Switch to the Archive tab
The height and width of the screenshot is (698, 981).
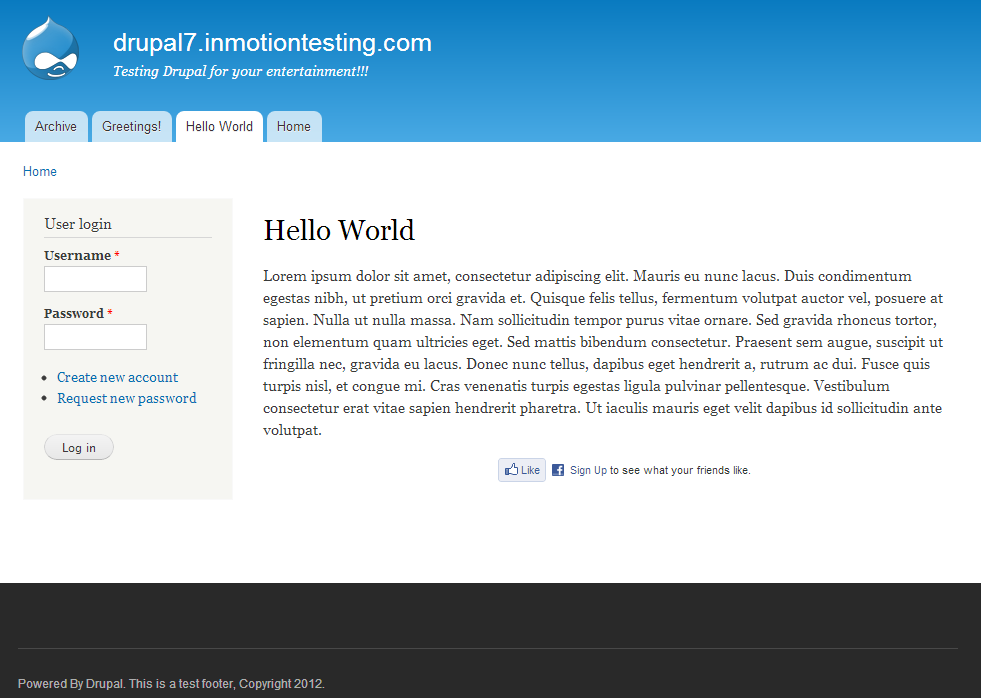click(x=56, y=127)
